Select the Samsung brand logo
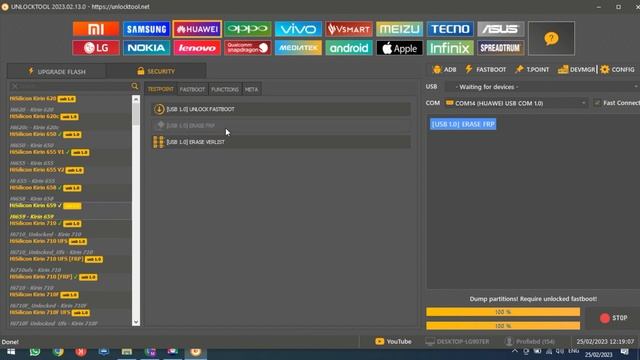This screenshot has width=640, height=360. click(x=146, y=29)
